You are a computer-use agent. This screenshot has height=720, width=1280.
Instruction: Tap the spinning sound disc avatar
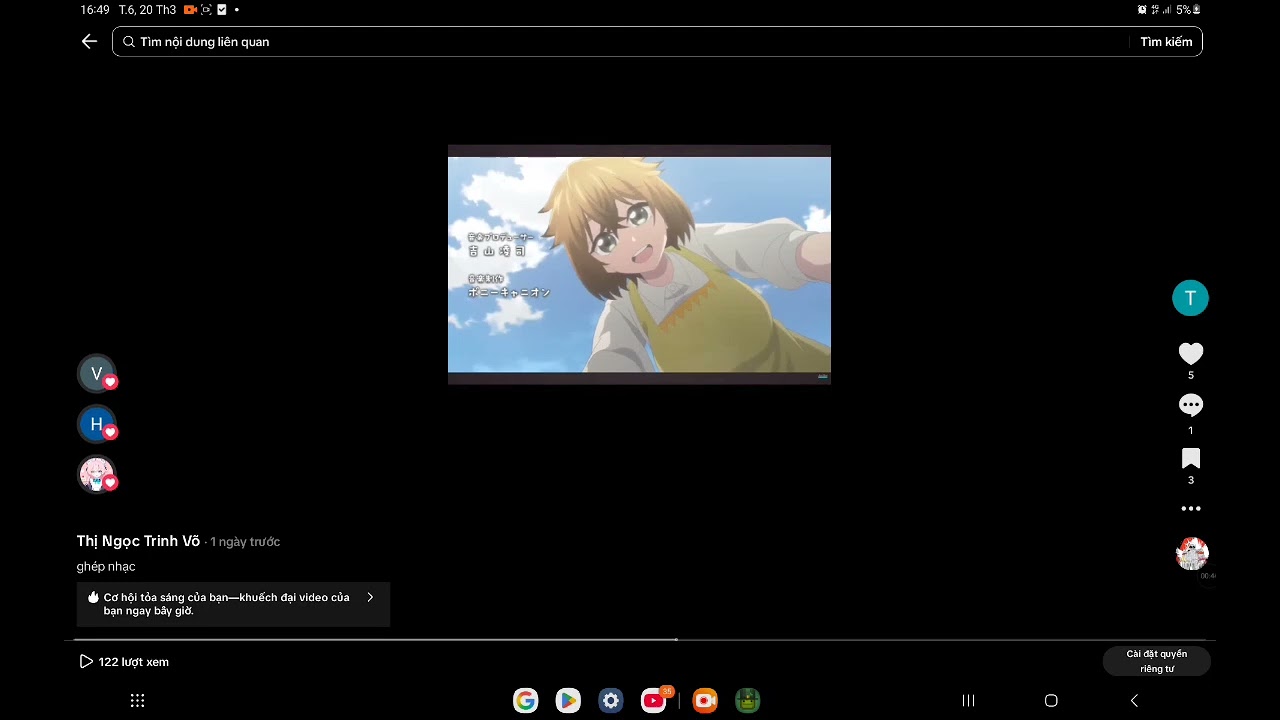[x=1192, y=553]
